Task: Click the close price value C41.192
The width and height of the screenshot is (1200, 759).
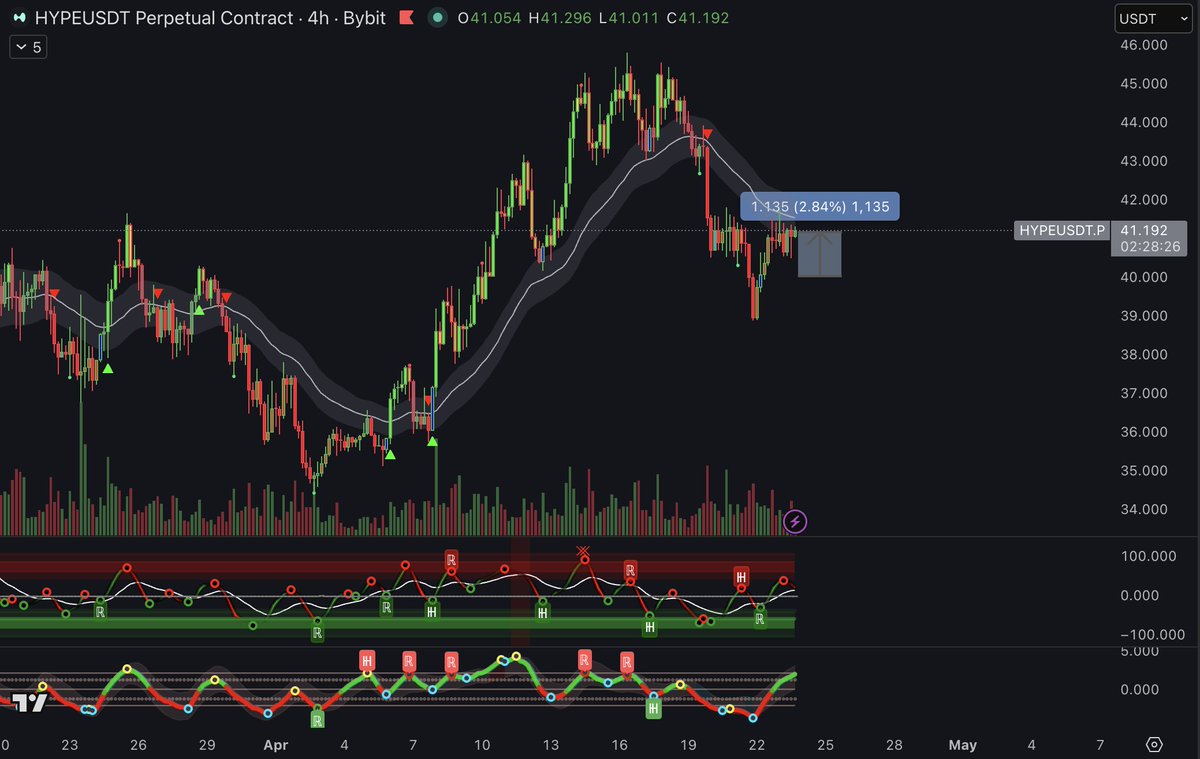Action: pyautogui.click(x=696, y=18)
